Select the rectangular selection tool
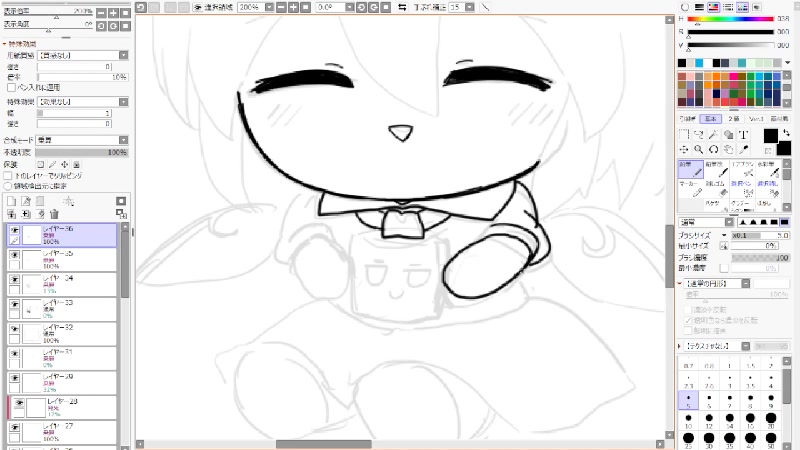Viewport: 800px width, 450px height. (x=683, y=133)
